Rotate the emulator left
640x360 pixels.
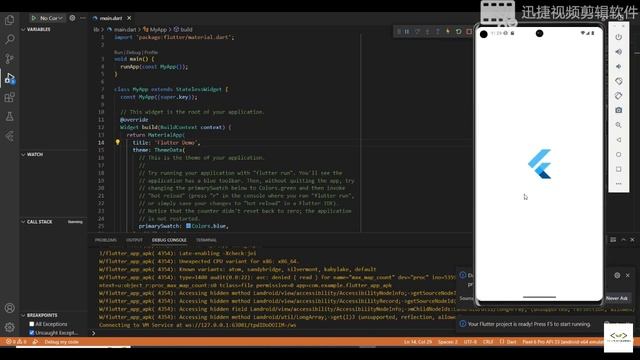[x=619, y=81]
